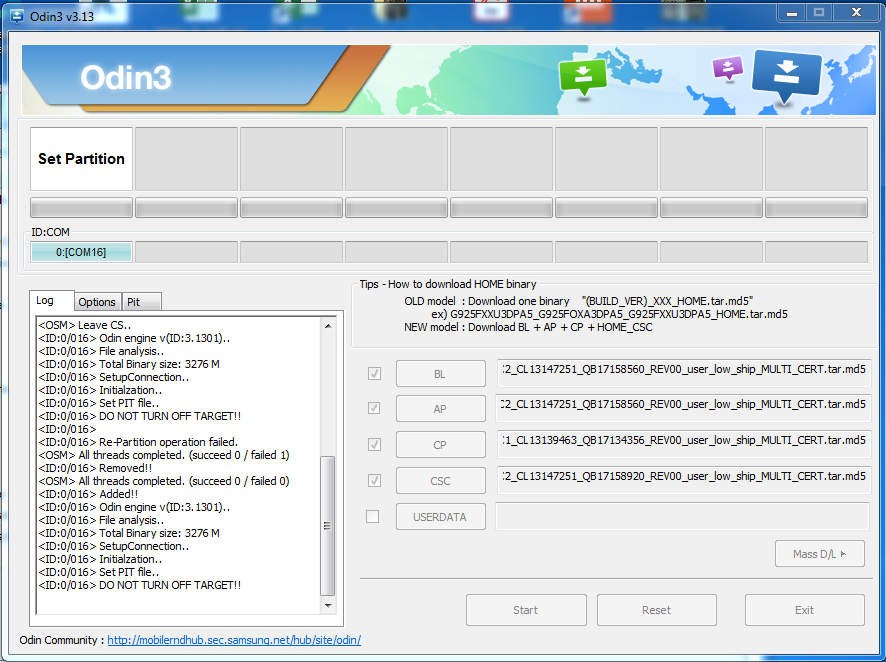Click the log scrollbar up arrow
The image size is (886, 662).
click(x=328, y=326)
